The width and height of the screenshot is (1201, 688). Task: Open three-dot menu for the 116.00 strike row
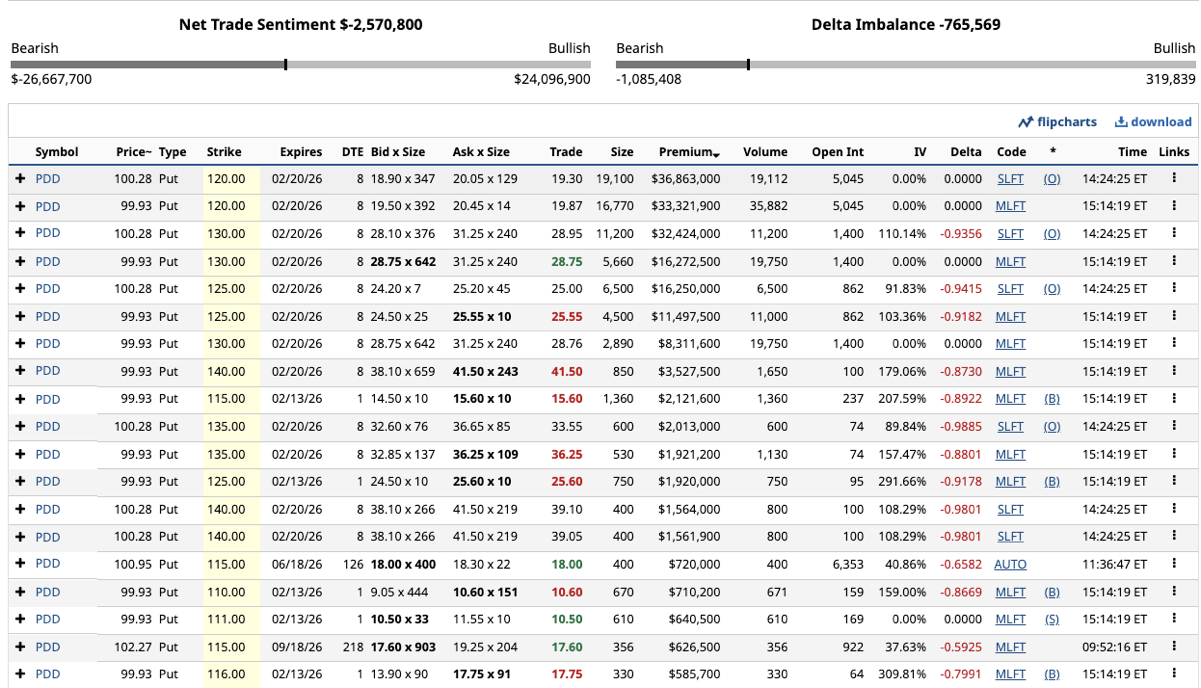point(1174,674)
